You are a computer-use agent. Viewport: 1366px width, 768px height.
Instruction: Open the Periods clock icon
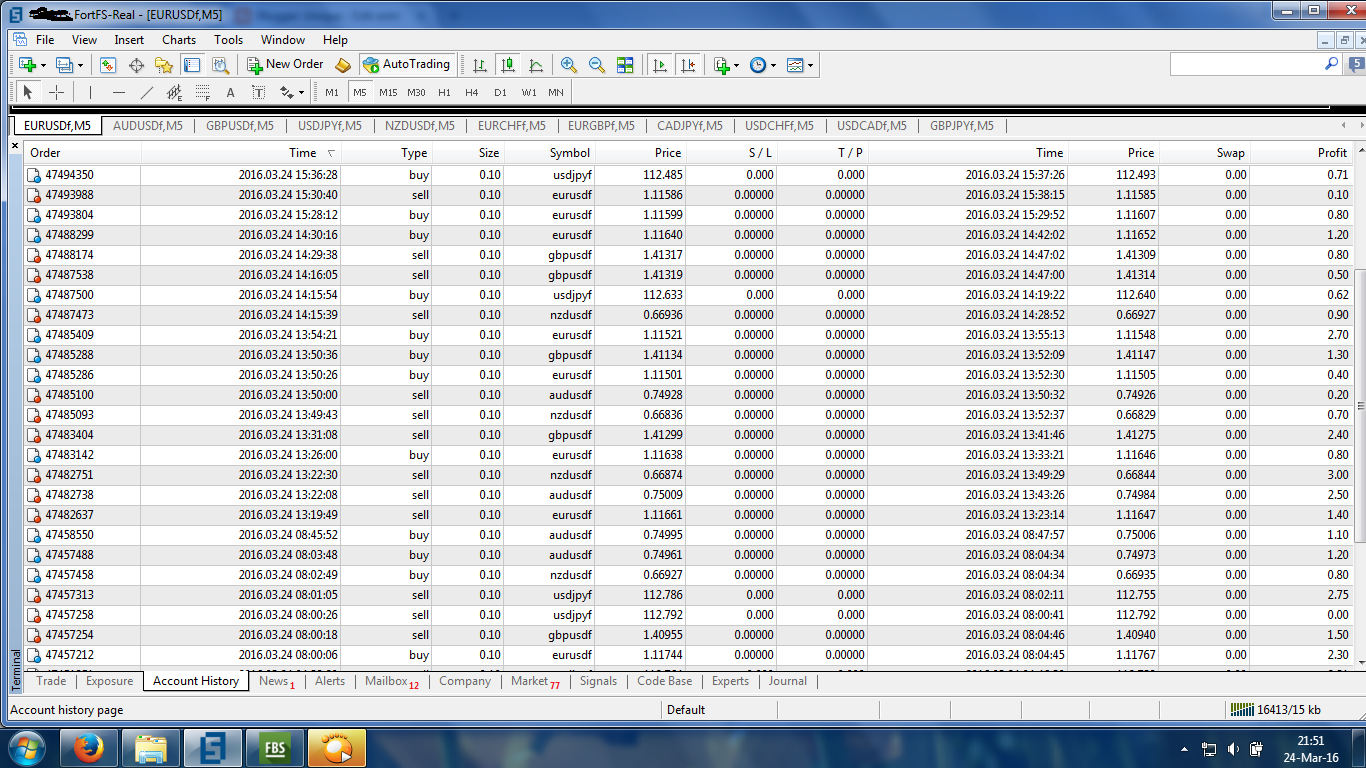coord(758,65)
